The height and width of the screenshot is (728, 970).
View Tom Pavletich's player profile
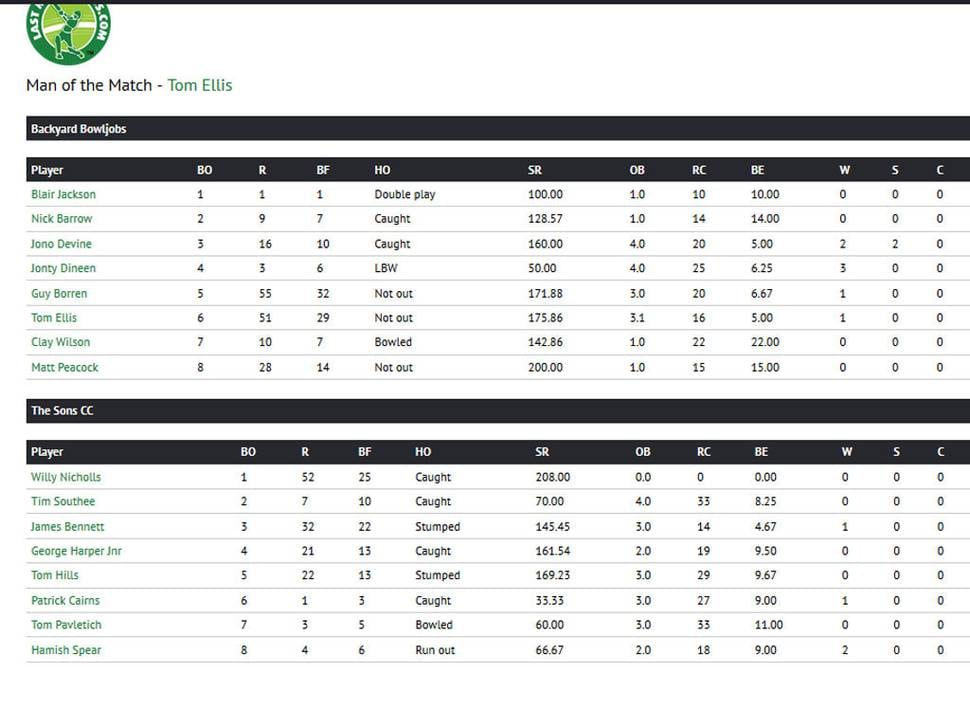click(66, 625)
